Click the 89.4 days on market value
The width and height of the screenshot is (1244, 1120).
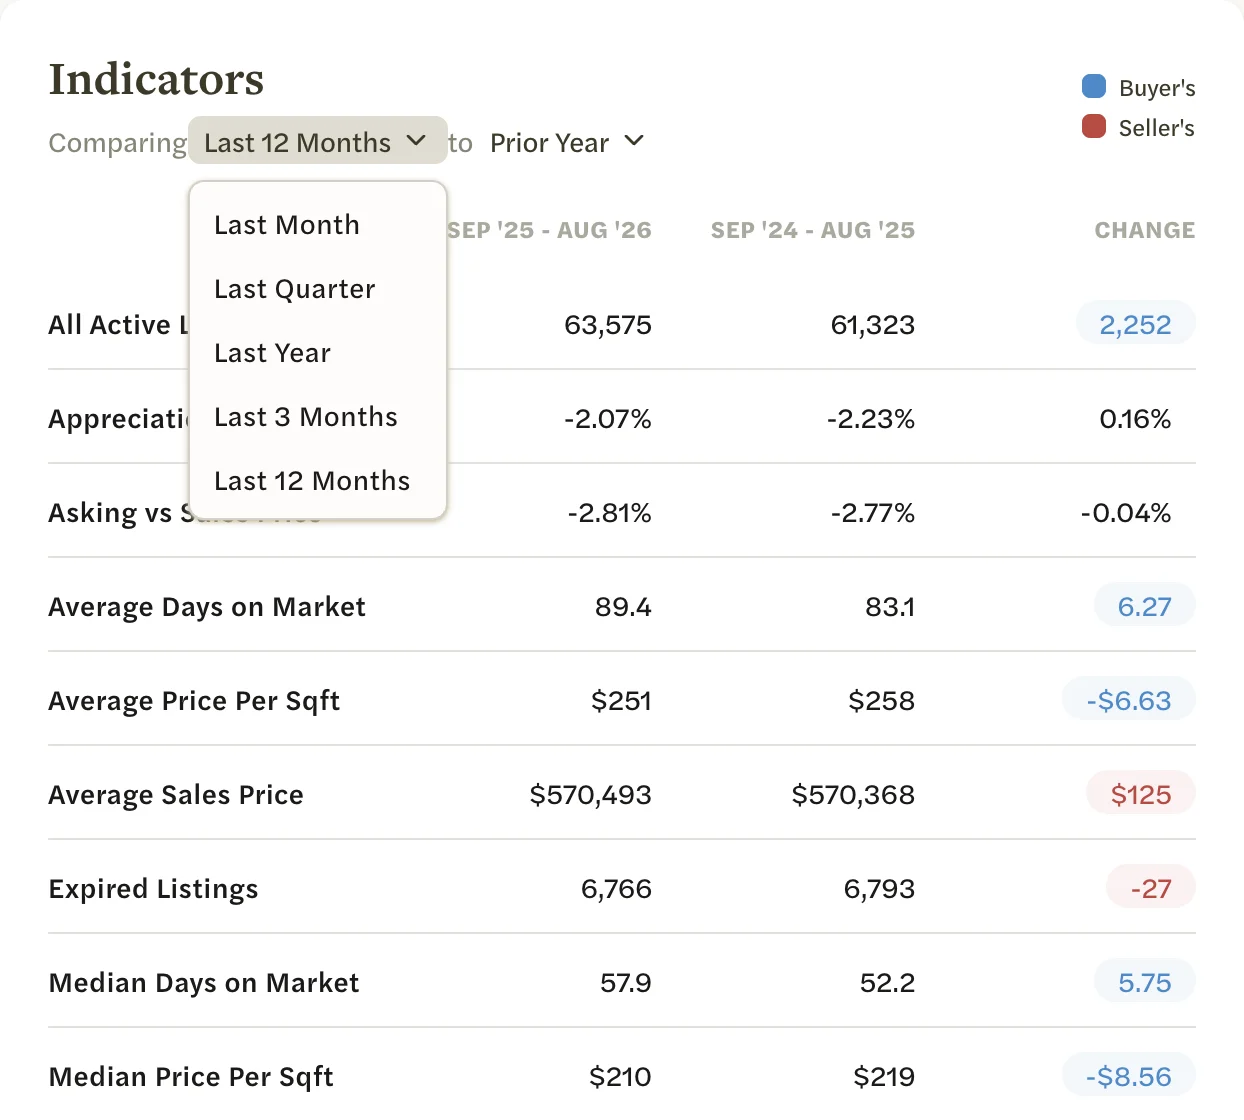[x=623, y=607]
